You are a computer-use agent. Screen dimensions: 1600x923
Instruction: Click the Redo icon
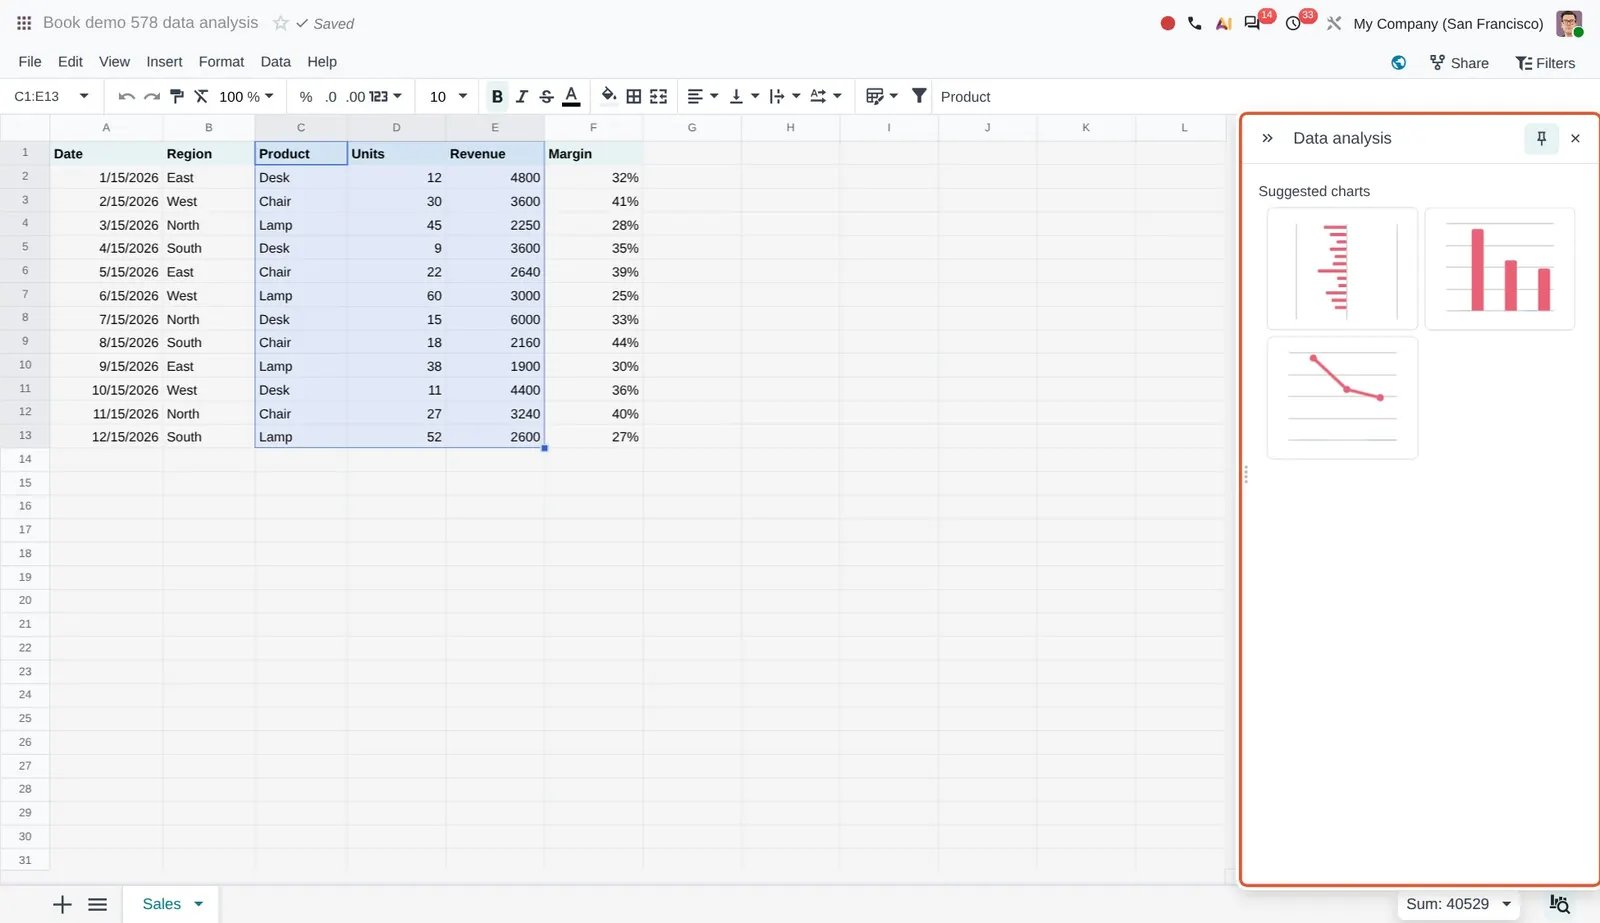[x=152, y=97]
